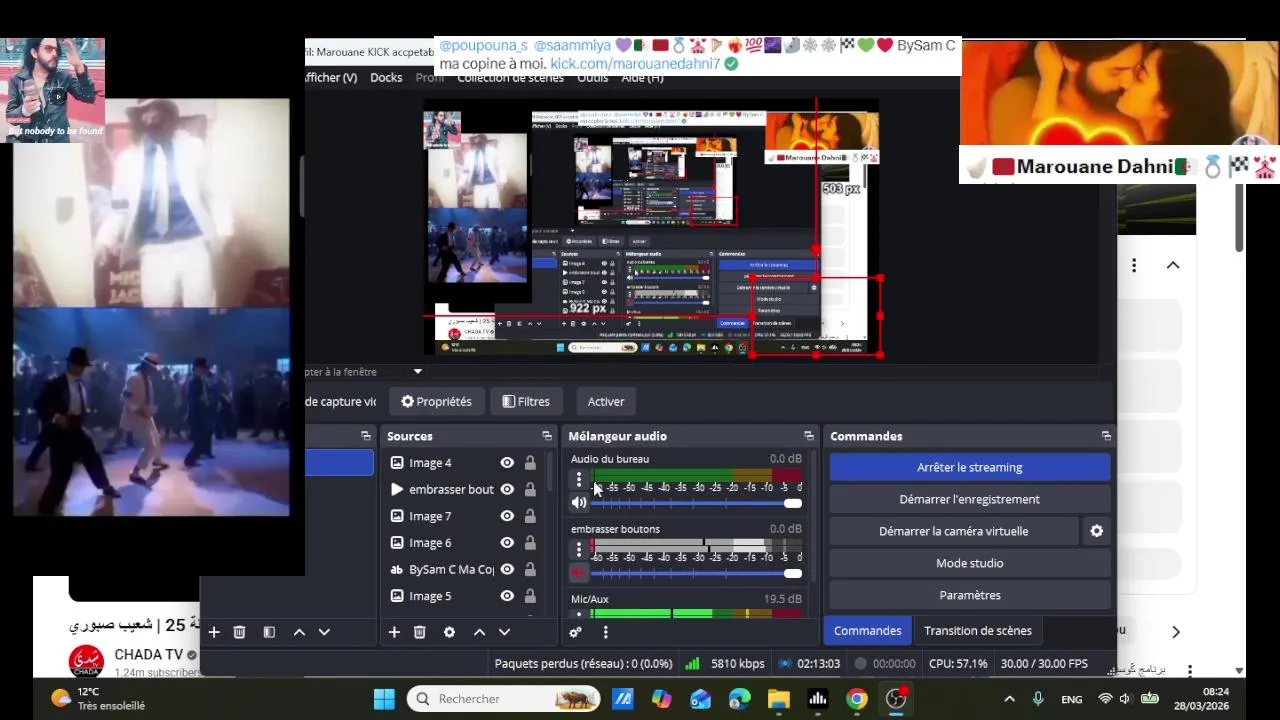Toggle the lock on Image 6
The width and height of the screenshot is (1280, 720).
click(530, 543)
